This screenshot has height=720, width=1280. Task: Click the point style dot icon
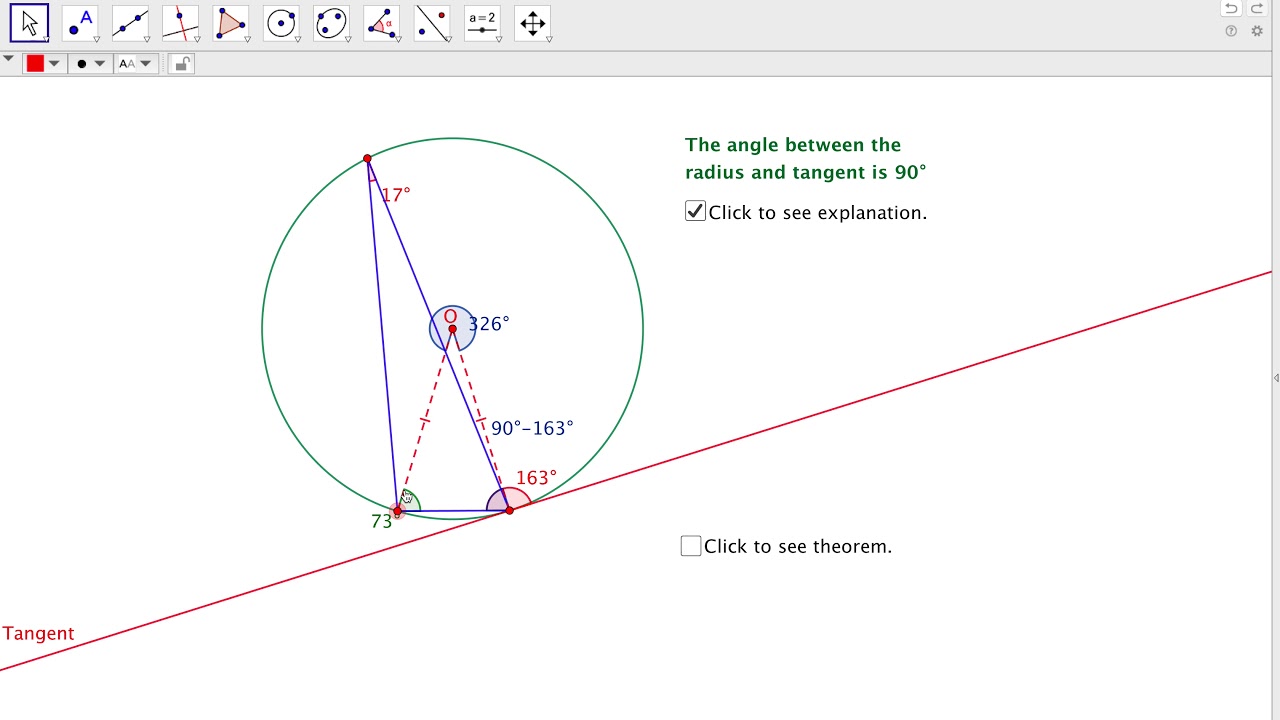pyautogui.click(x=82, y=64)
